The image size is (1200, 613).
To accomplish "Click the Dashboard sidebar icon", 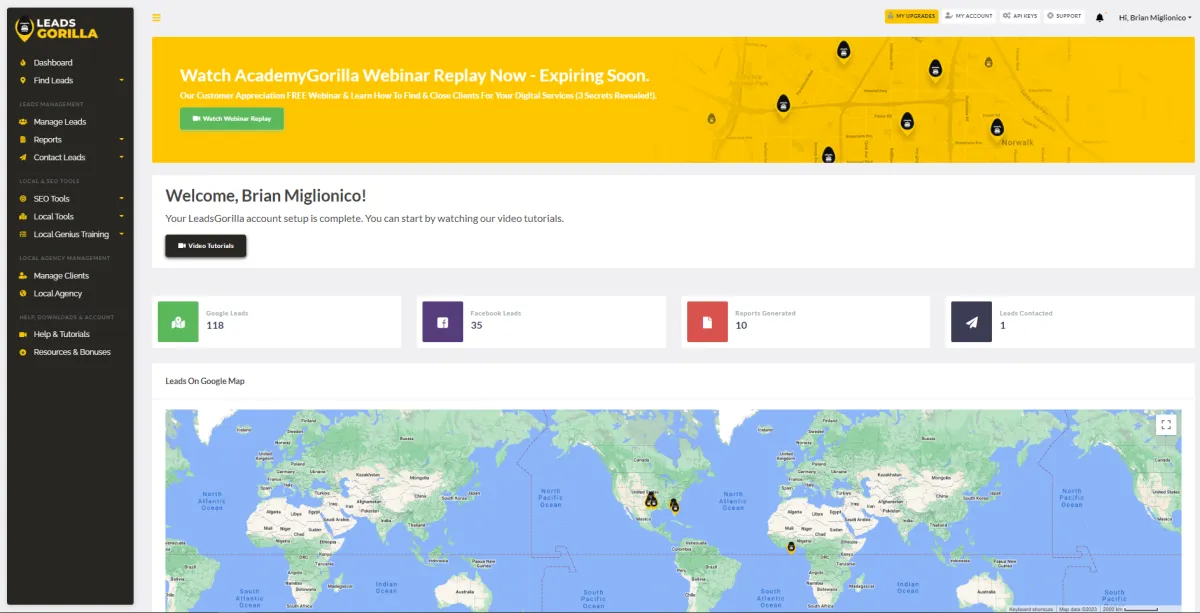I will (23, 63).
